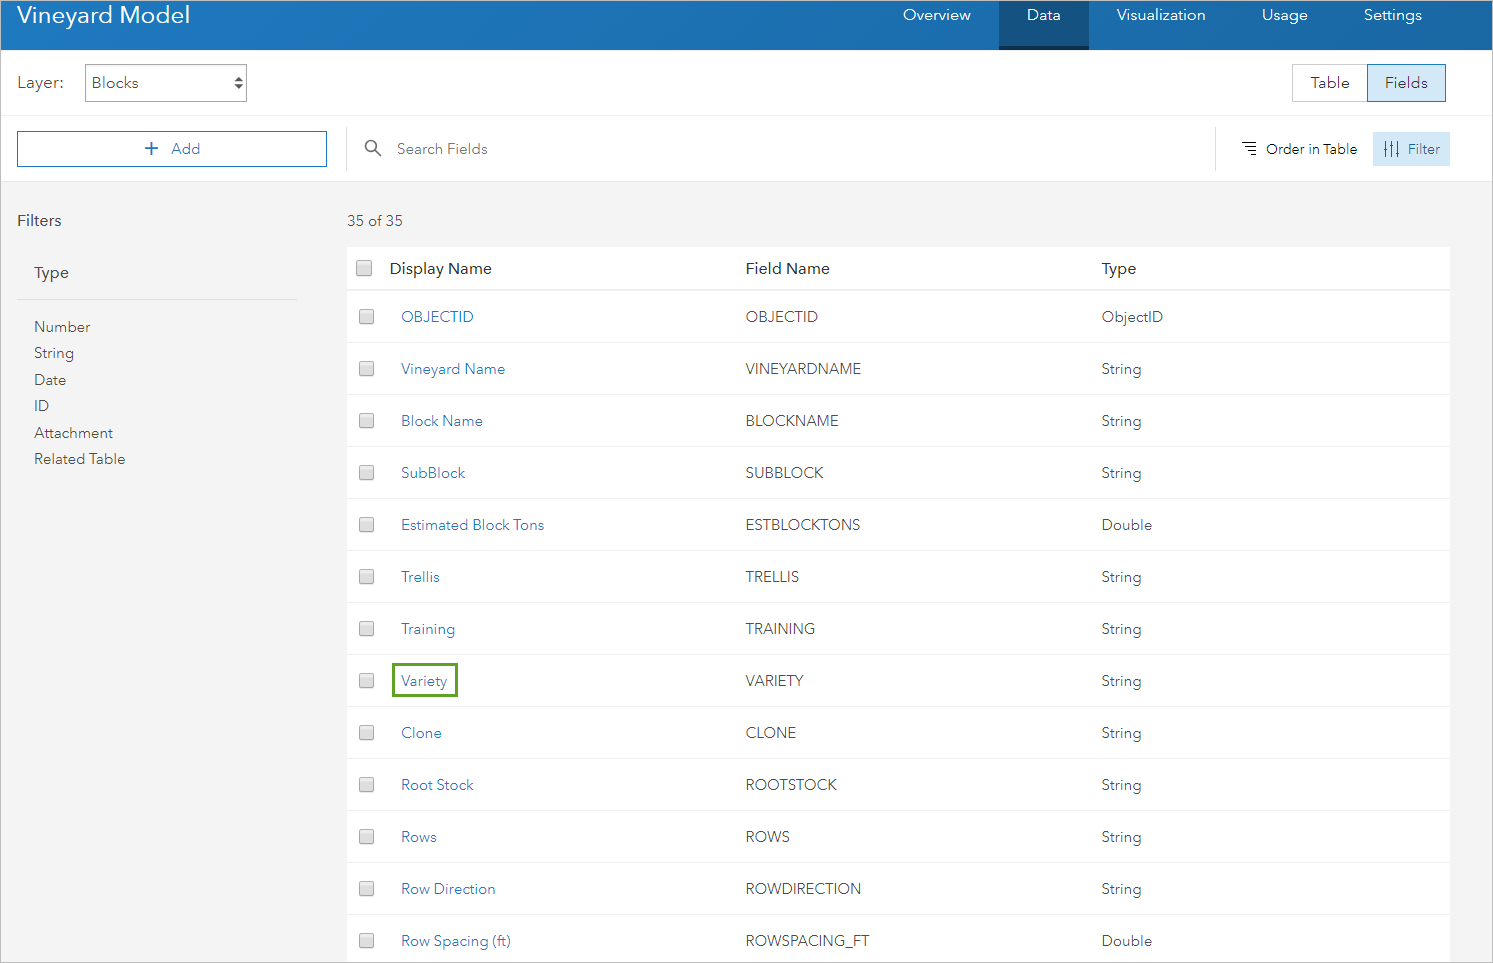
Task: Click the stepper arrows beside Blocks
Action: 238,83
